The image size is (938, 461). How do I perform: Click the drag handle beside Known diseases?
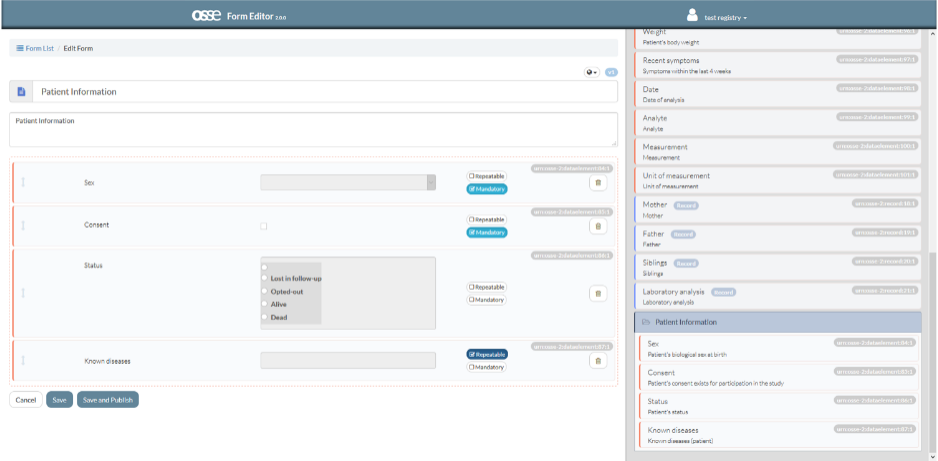(x=23, y=361)
